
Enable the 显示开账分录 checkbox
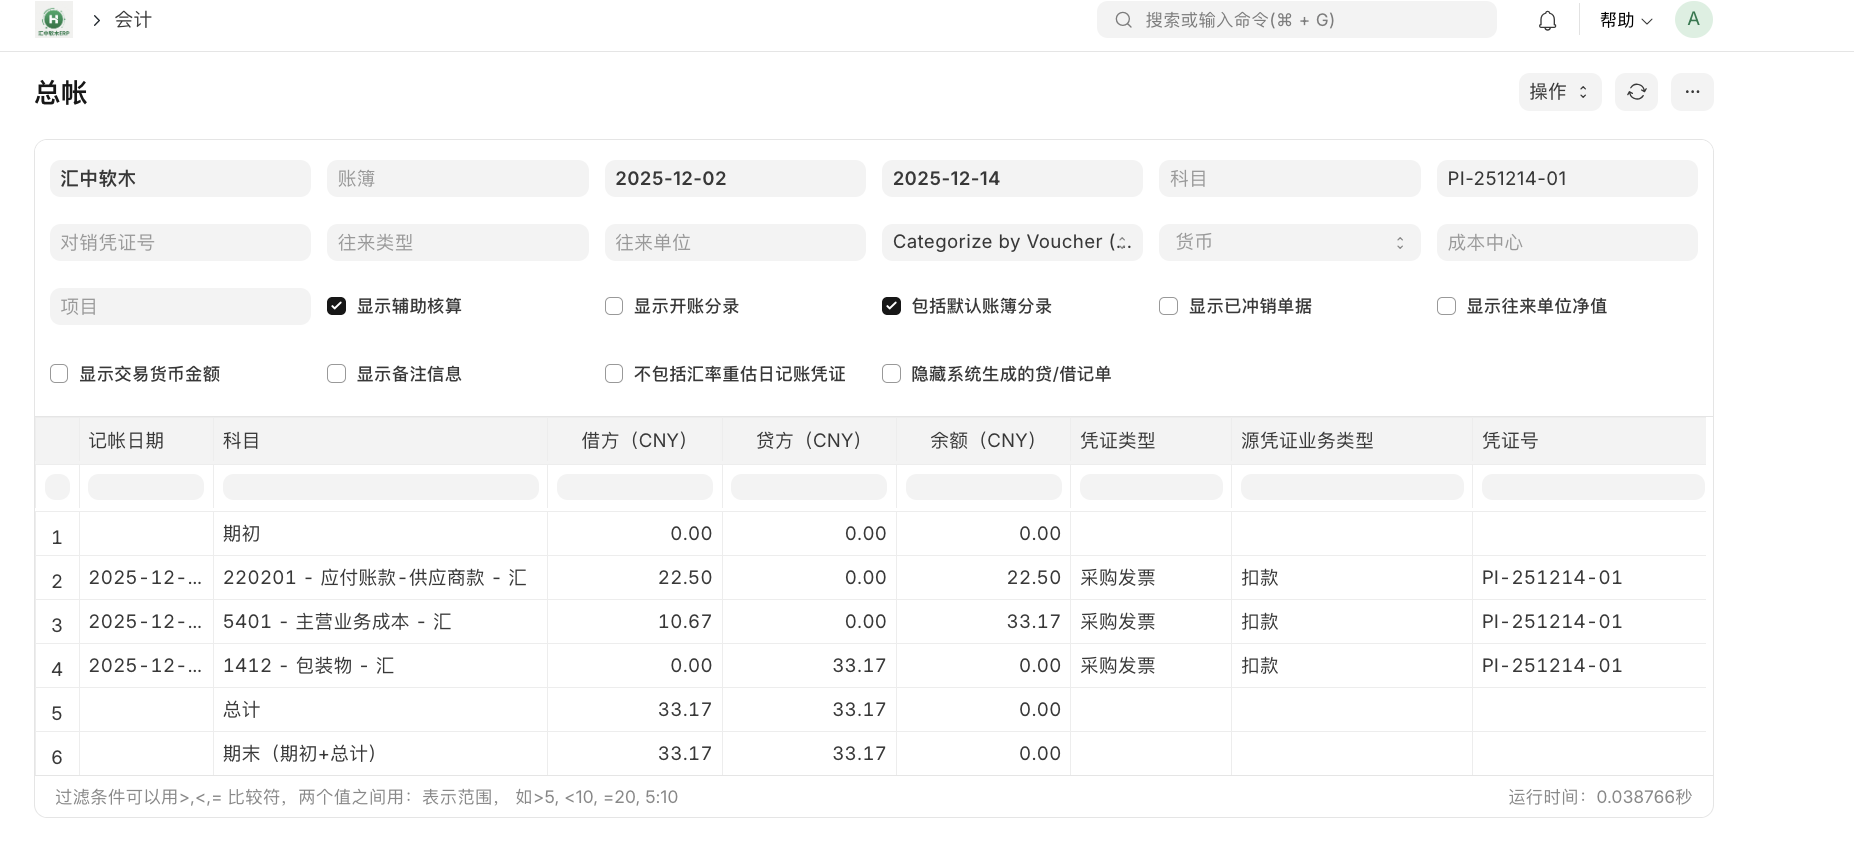614,306
